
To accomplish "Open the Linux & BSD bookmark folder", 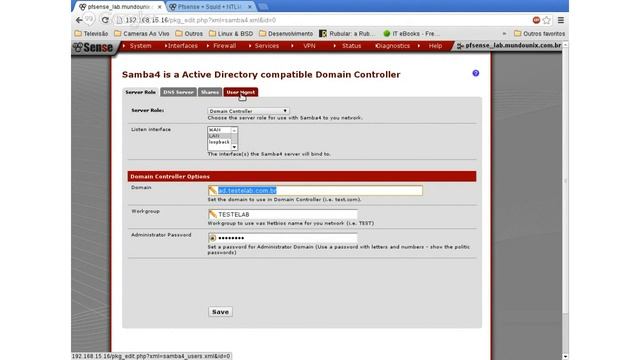I will pos(231,33).
